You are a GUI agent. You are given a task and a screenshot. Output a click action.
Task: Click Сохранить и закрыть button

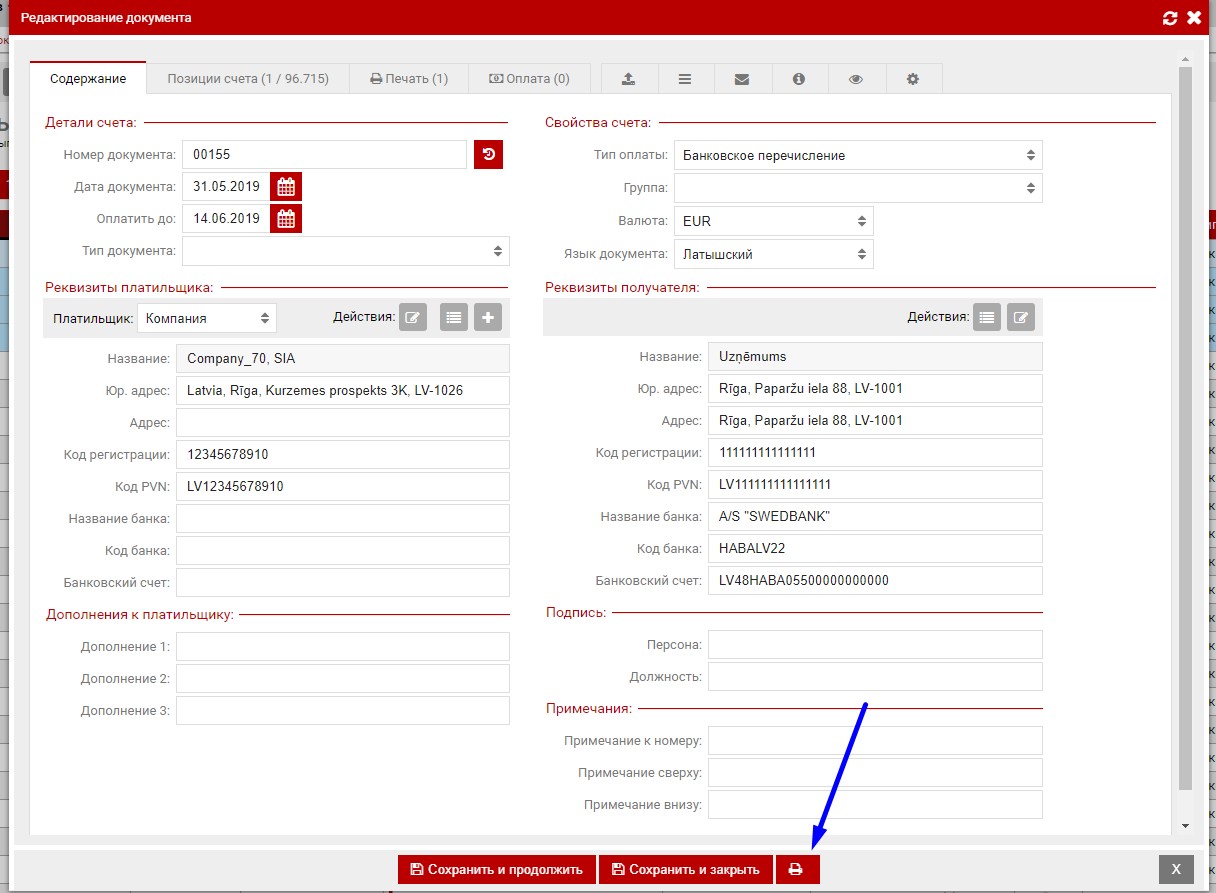686,869
